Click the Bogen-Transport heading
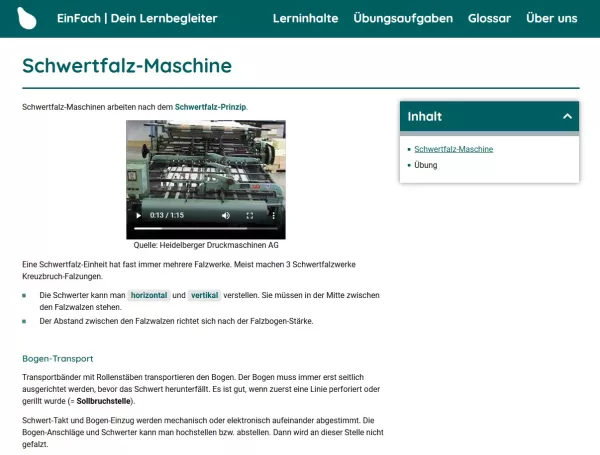This screenshot has height=455, width=600. (57, 359)
